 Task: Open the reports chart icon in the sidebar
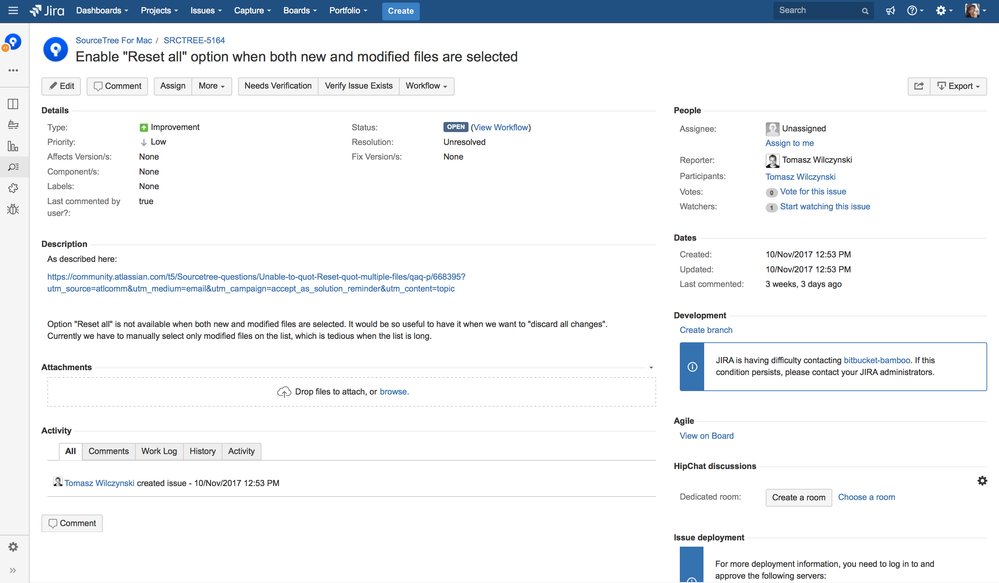pyautogui.click(x=13, y=146)
